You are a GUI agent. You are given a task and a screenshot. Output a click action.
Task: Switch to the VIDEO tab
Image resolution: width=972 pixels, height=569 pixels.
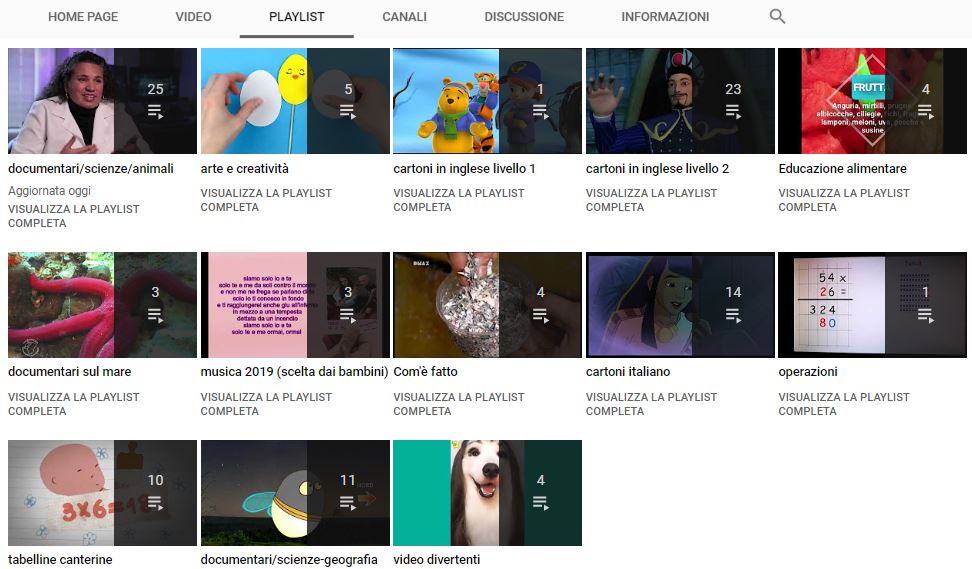pos(193,17)
